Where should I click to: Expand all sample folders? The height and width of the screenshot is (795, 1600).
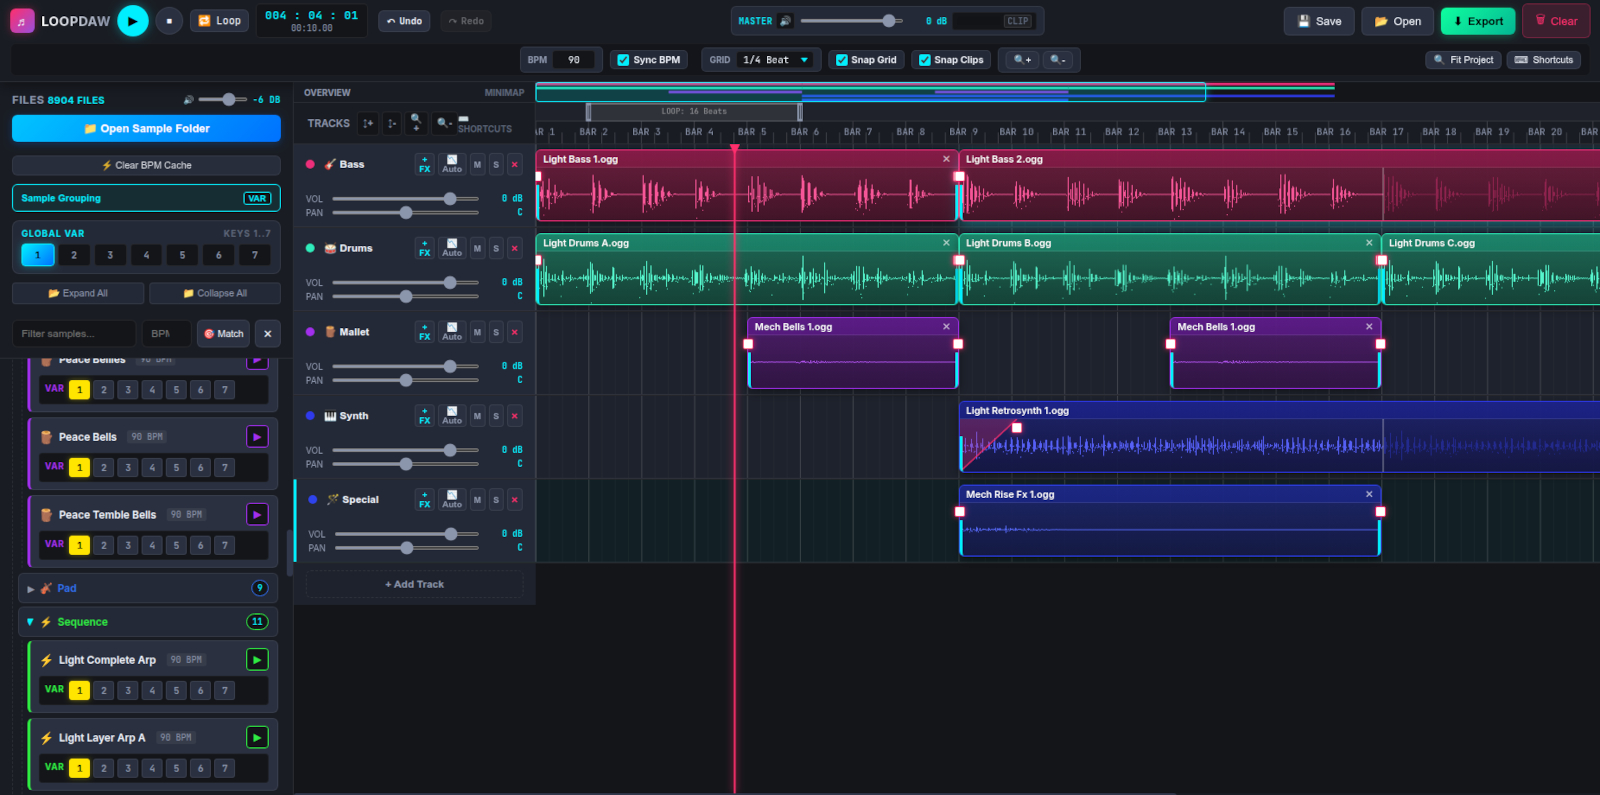click(x=78, y=294)
